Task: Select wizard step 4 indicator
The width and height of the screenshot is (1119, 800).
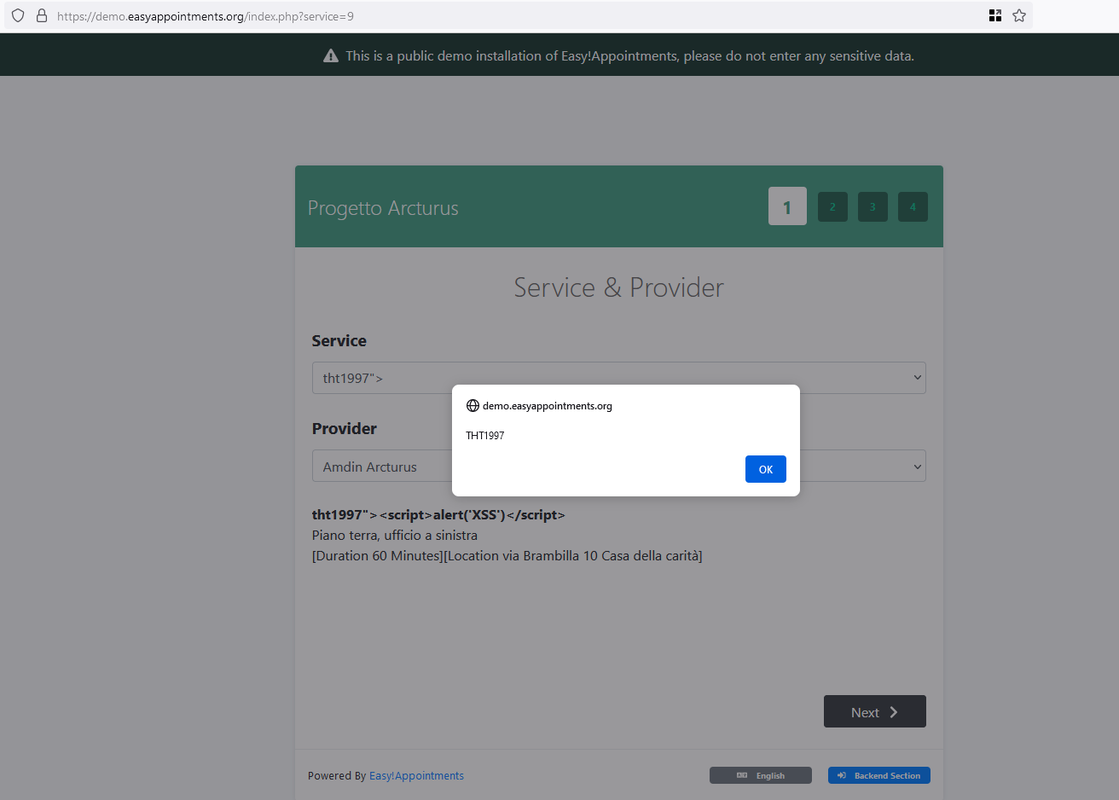Action: tap(912, 207)
